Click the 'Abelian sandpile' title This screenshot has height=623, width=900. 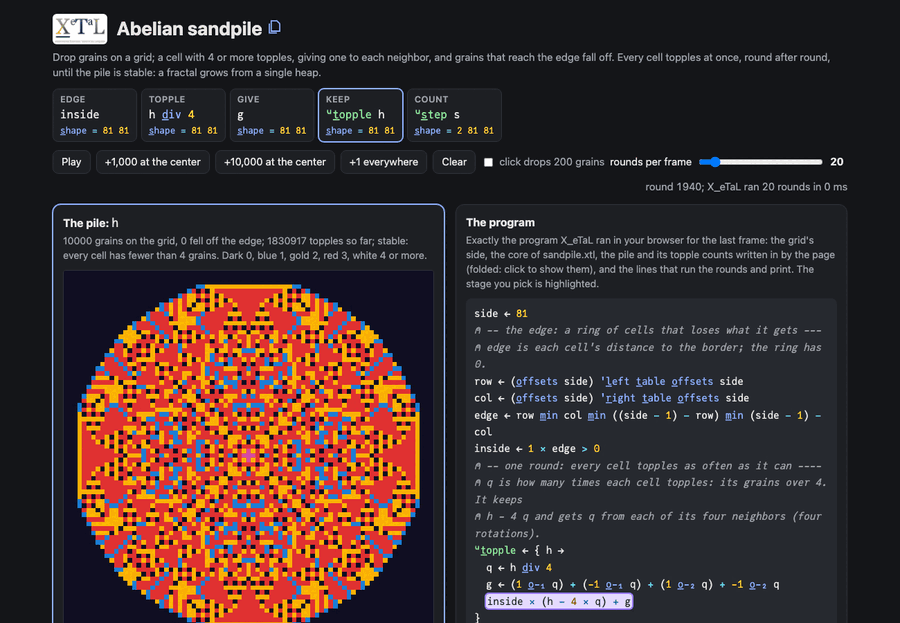189,29
